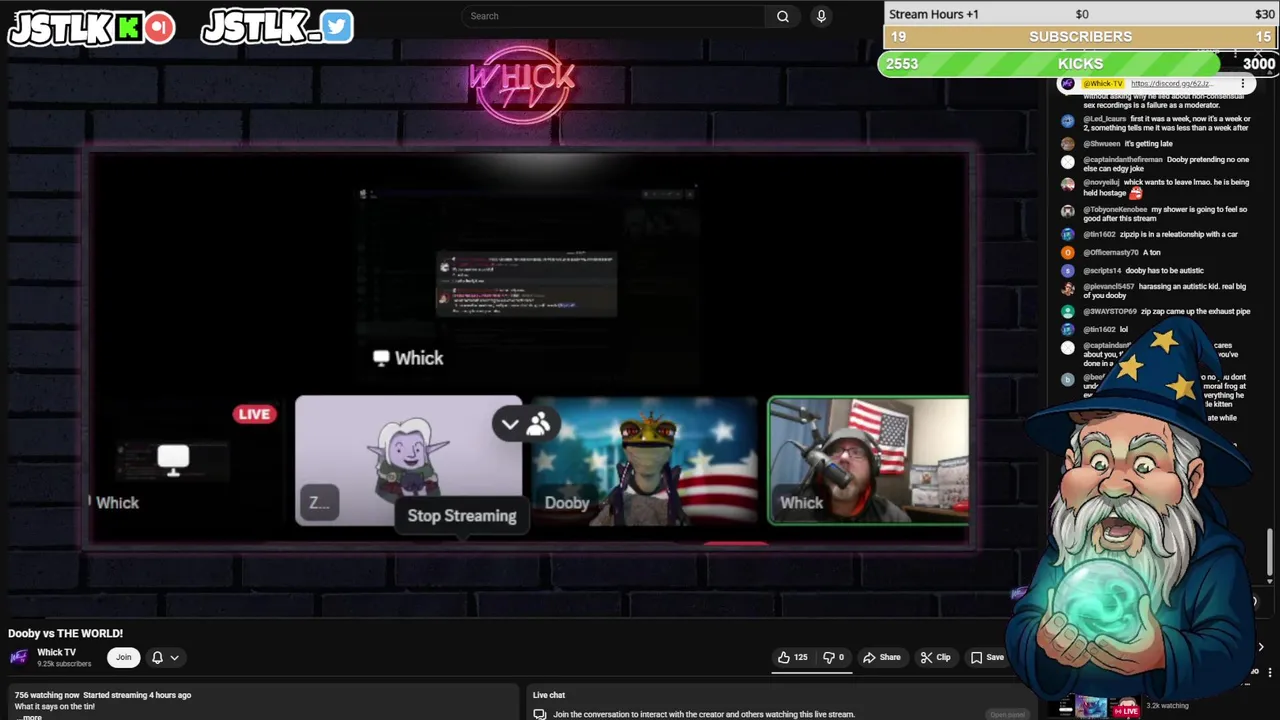Click the monitor icon on Whick's screen-share tile
Image resolution: width=1280 pixels, height=720 pixels.
point(173,460)
